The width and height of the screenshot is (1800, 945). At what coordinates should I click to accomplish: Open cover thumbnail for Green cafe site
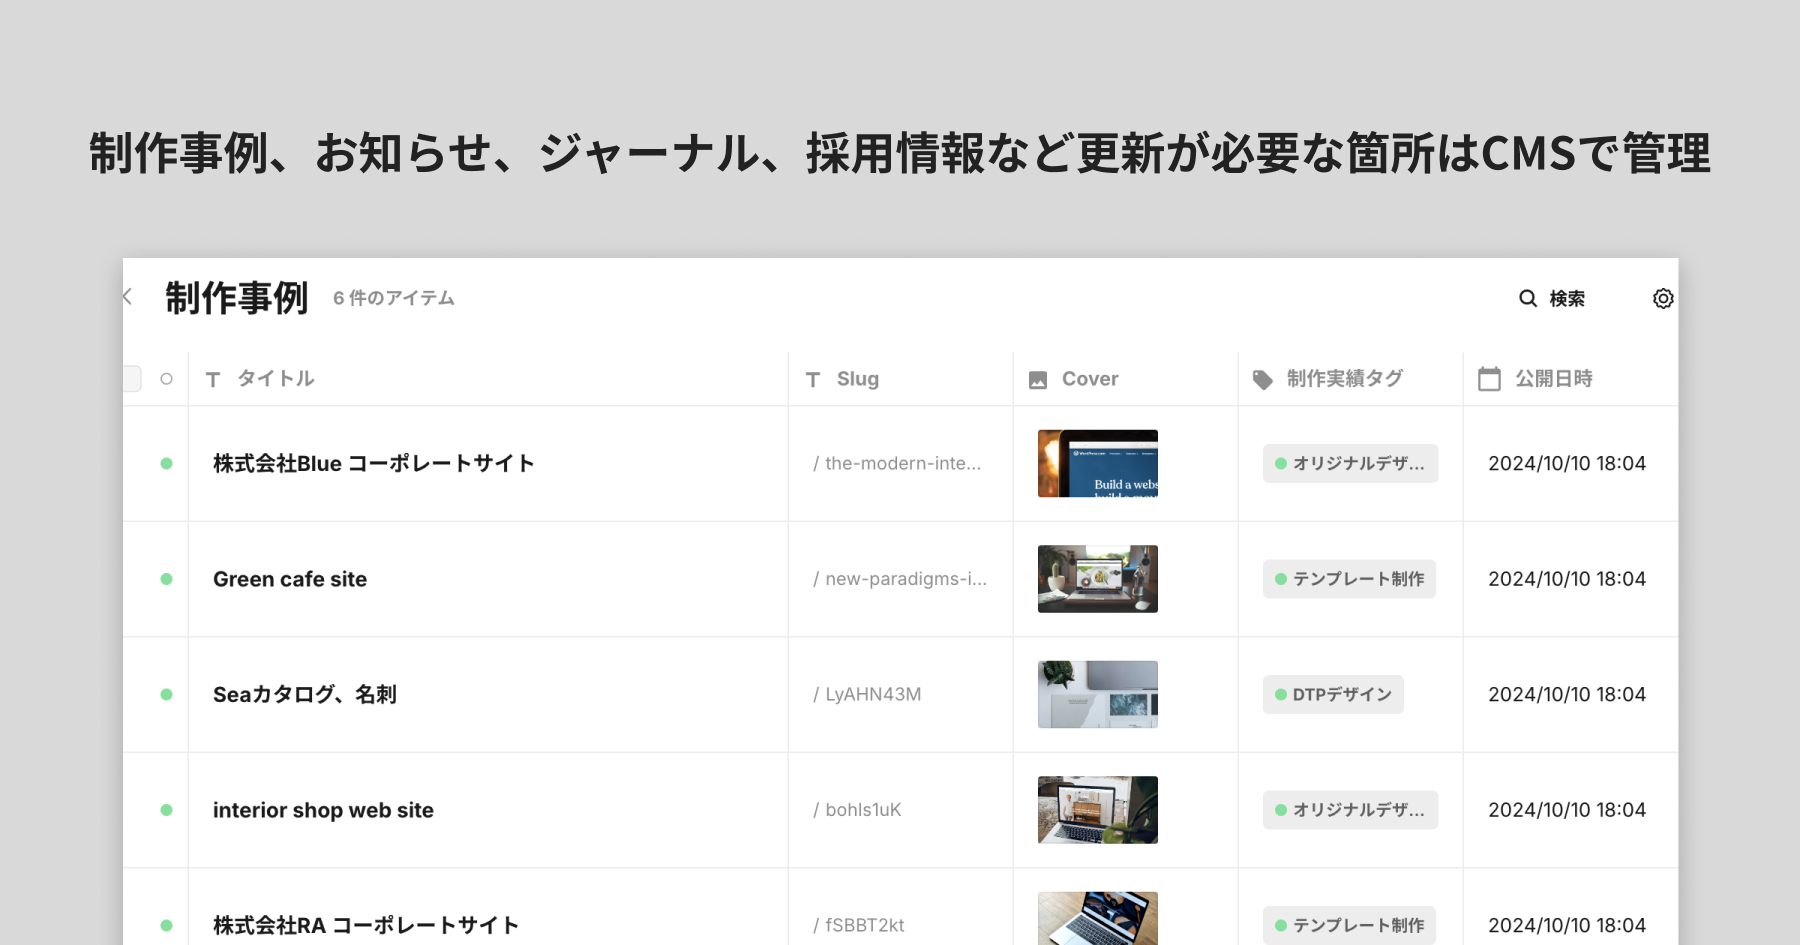coord(1098,579)
